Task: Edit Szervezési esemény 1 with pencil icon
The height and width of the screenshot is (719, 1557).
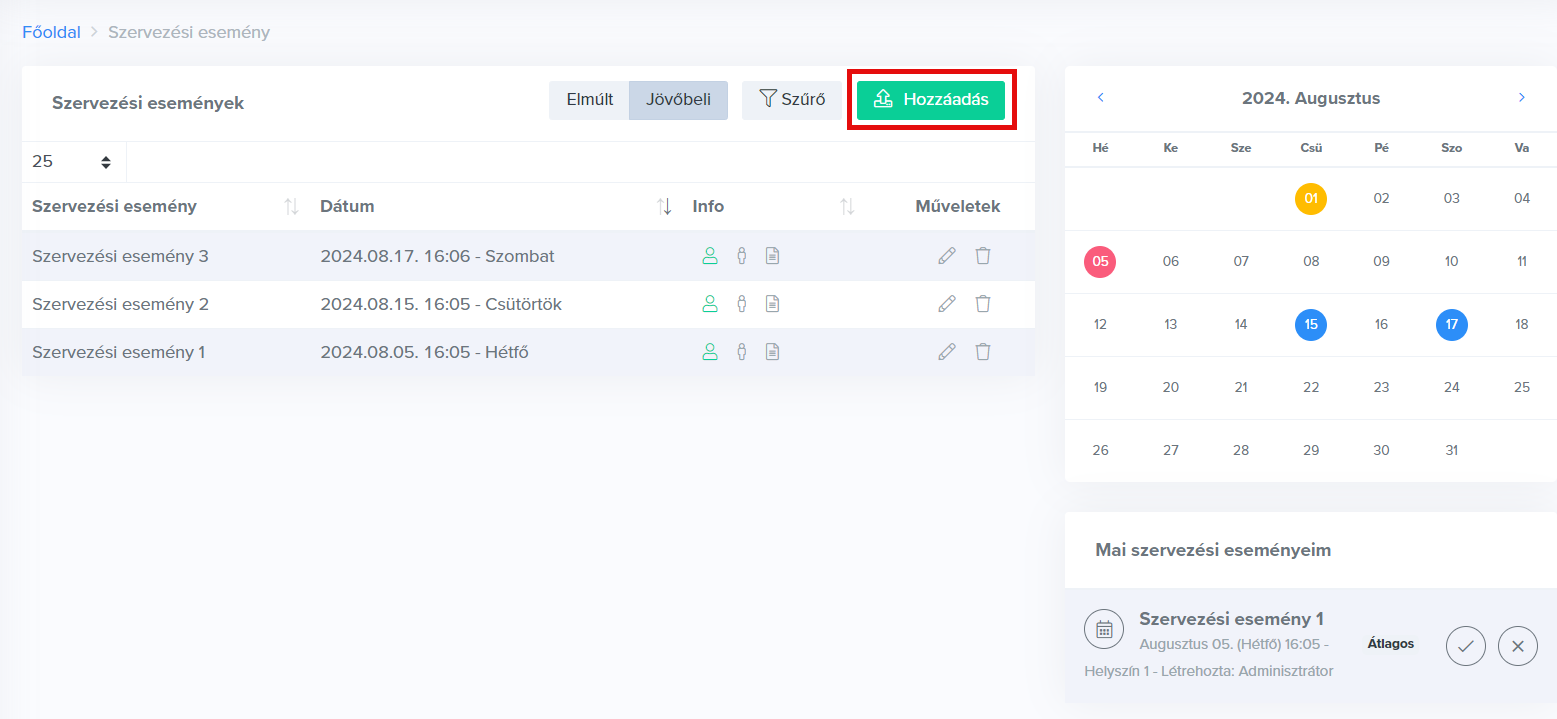Action: [x=947, y=352]
